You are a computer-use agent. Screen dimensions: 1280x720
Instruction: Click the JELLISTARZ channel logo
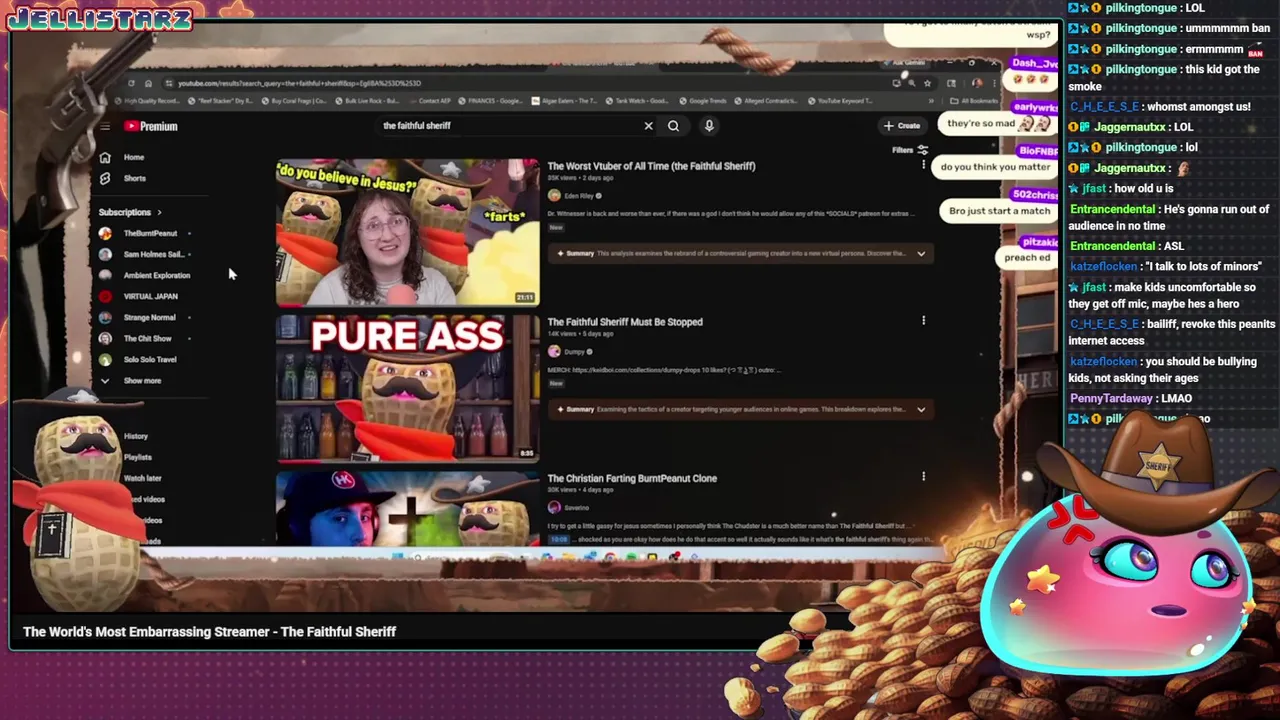pos(99,20)
